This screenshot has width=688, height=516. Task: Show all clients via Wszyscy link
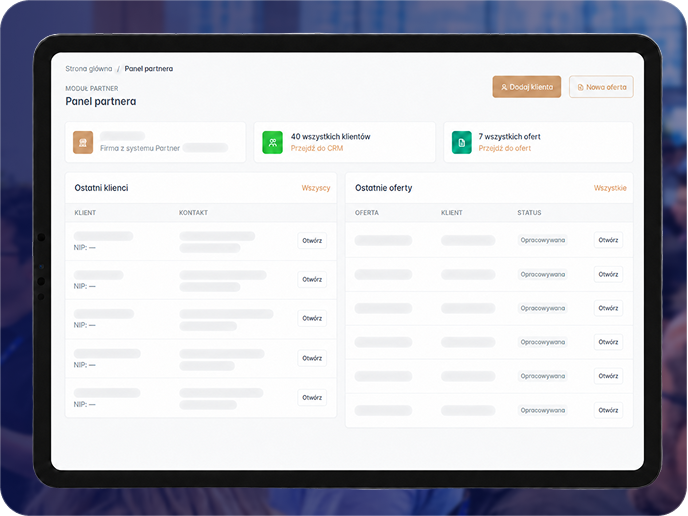[315, 188]
